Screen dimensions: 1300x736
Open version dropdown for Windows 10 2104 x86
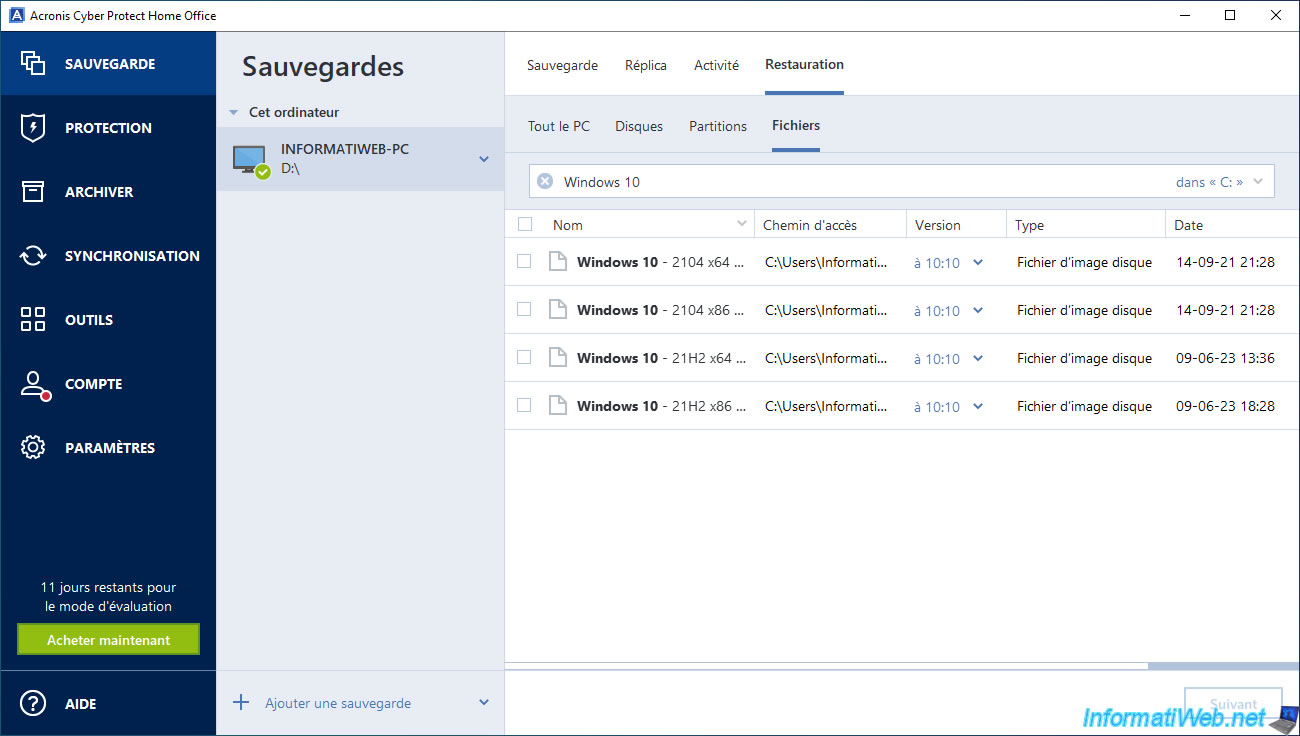pos(978,311)
